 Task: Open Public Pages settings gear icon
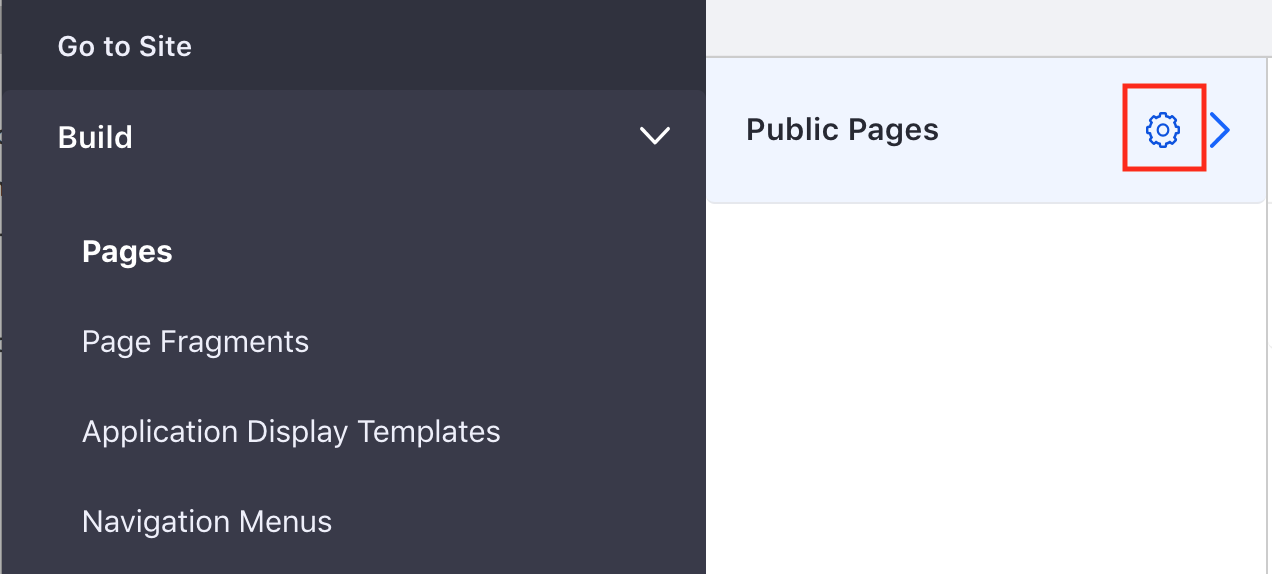1162,130
